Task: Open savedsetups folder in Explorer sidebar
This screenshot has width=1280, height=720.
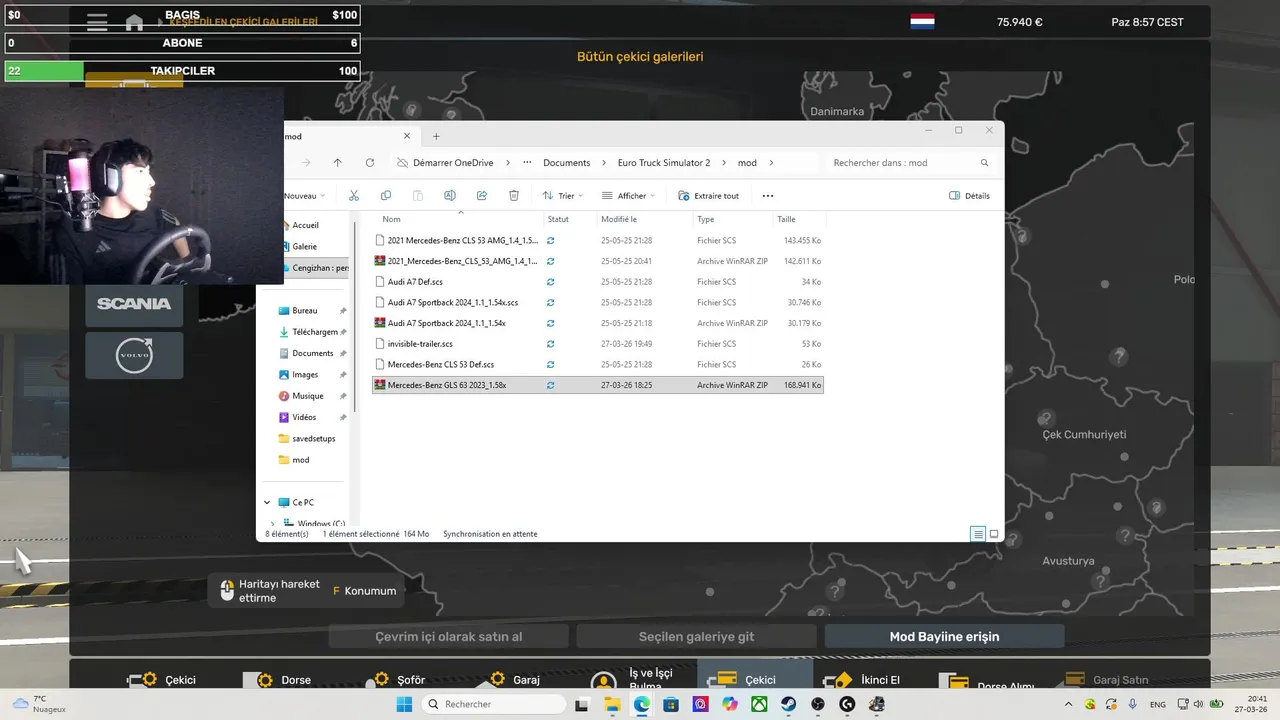Action: pyautogui.click(x=313, y=439)
